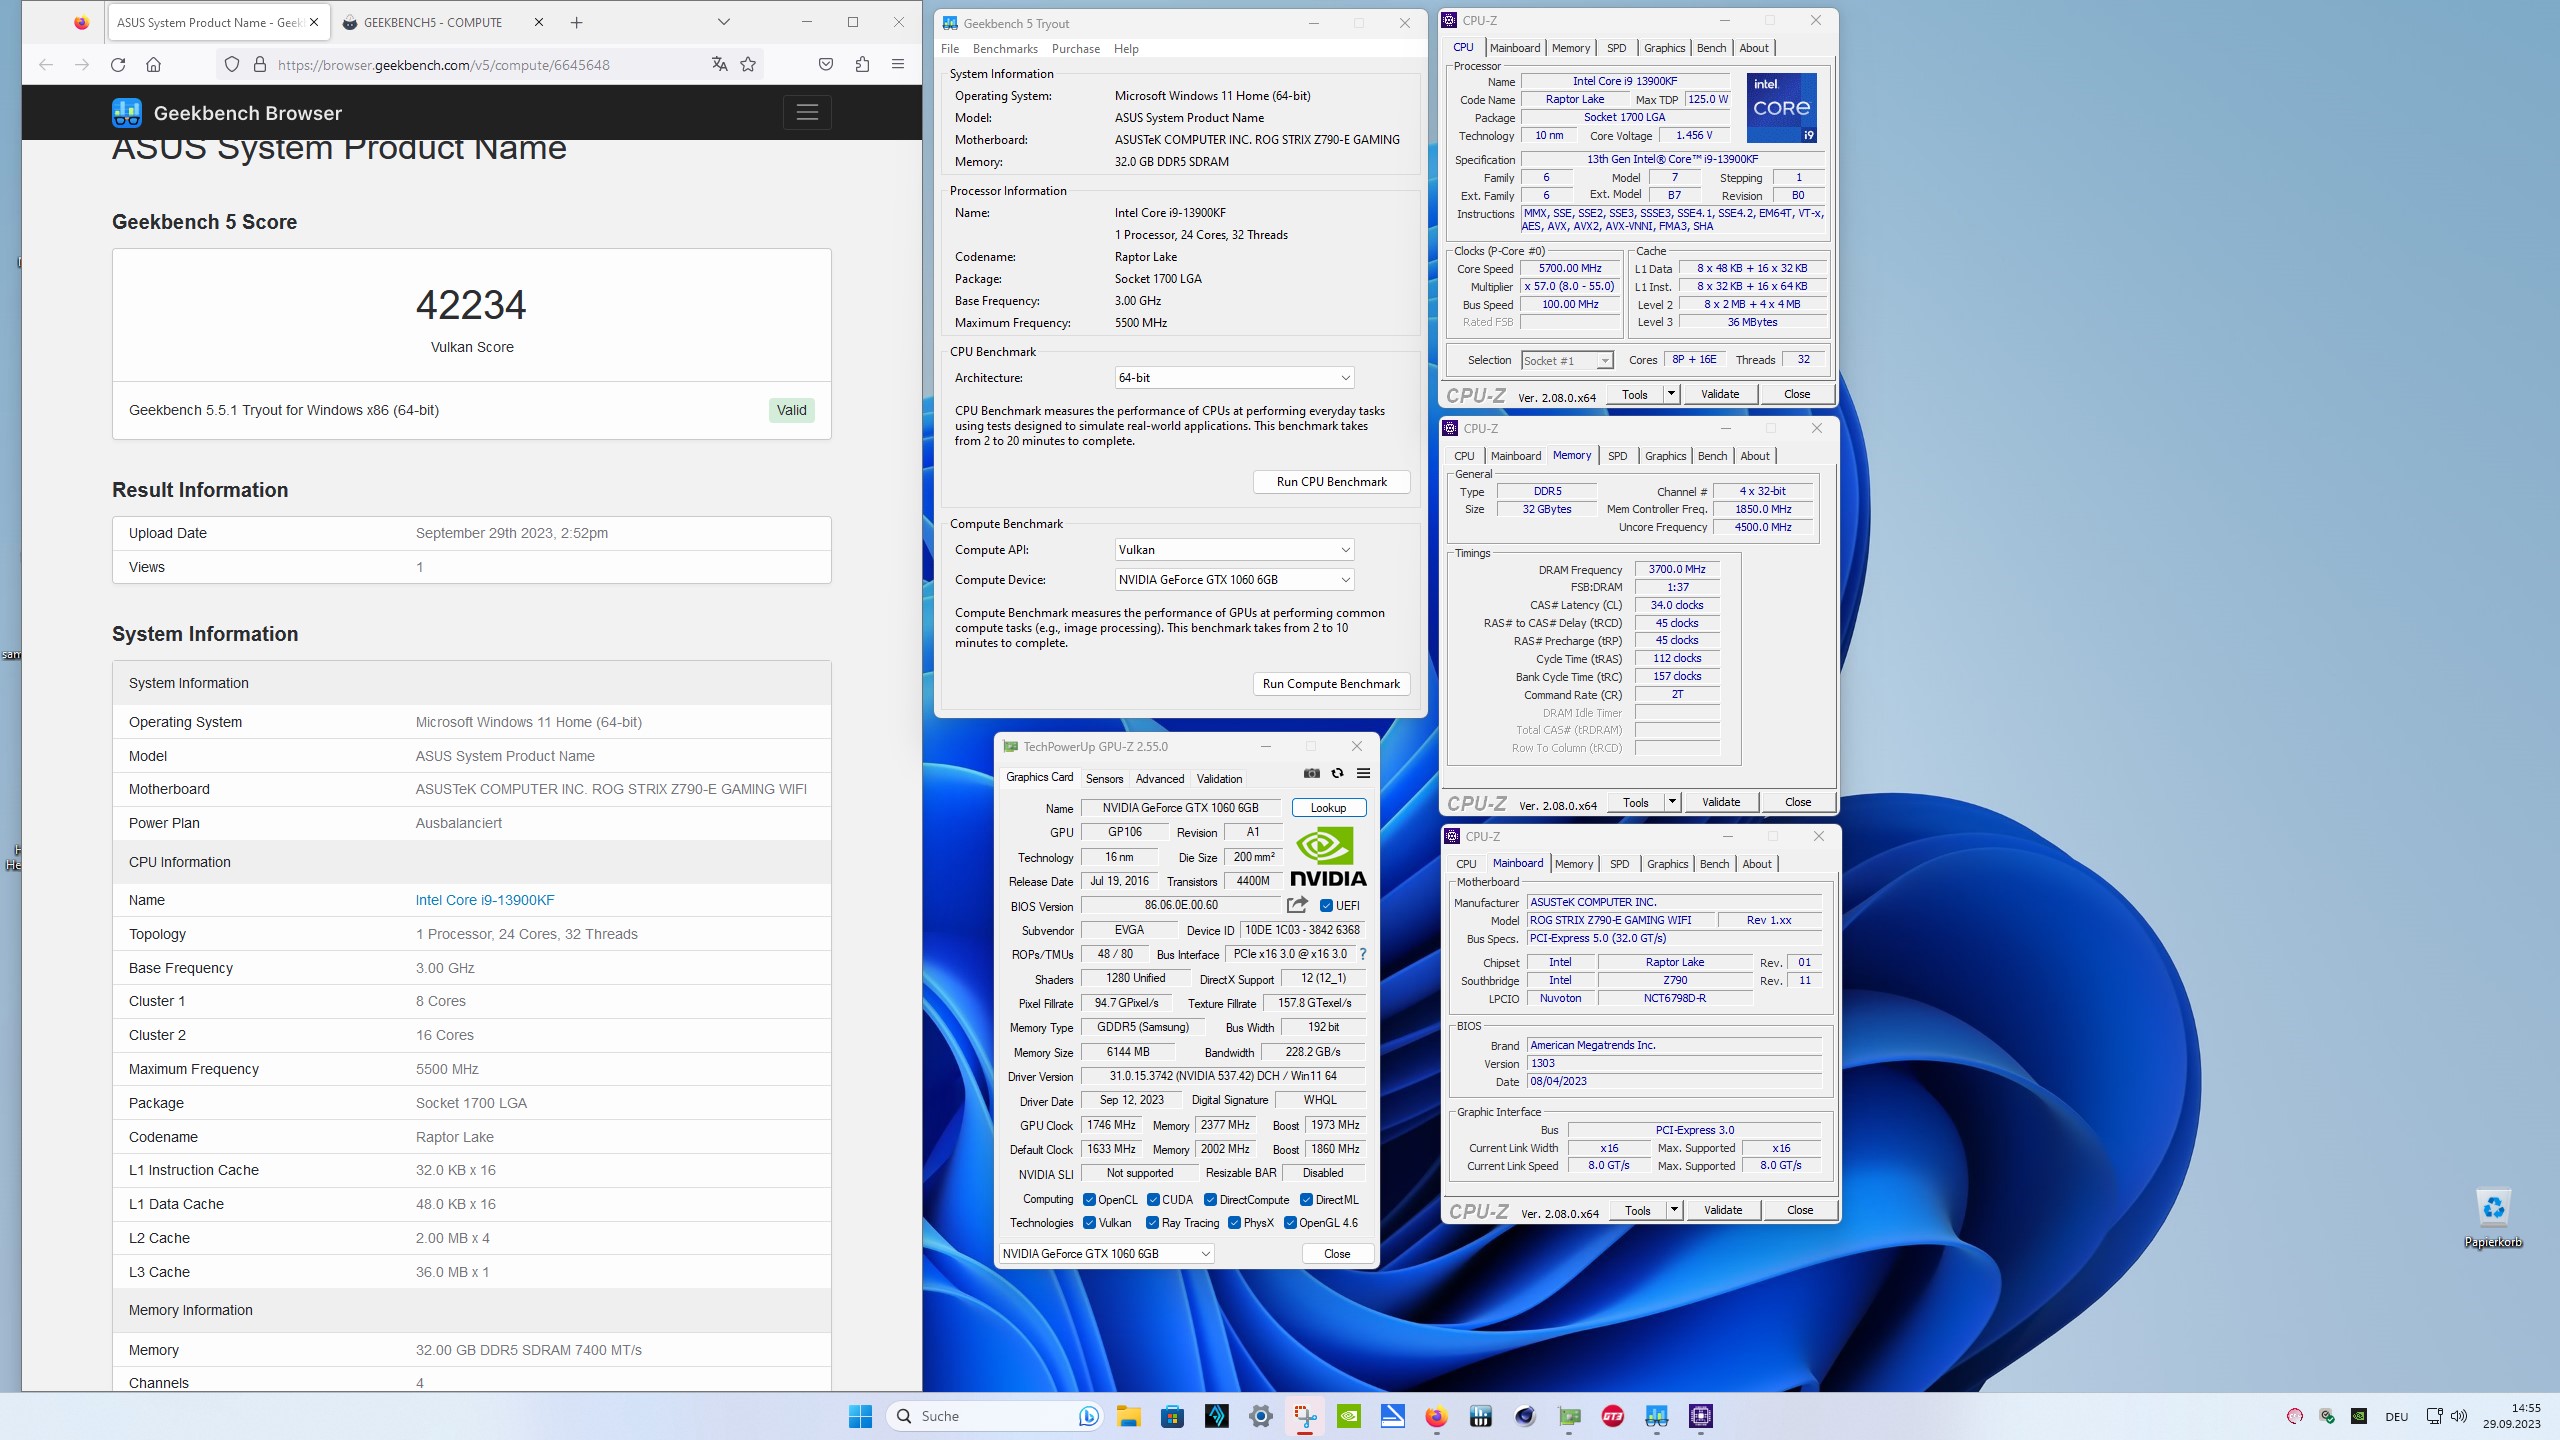Reload the page in Firefox

click(118, 65)
